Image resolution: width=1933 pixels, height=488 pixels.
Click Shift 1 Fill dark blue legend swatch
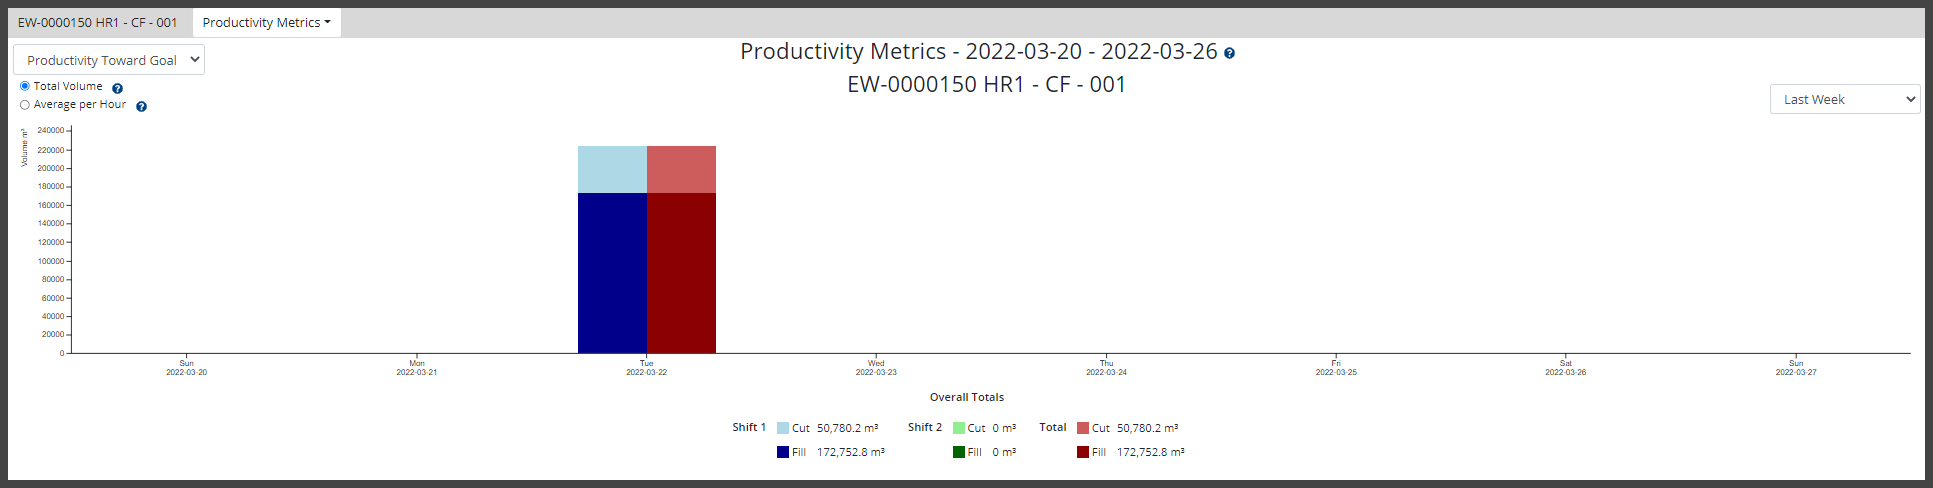tap(783, 452)
